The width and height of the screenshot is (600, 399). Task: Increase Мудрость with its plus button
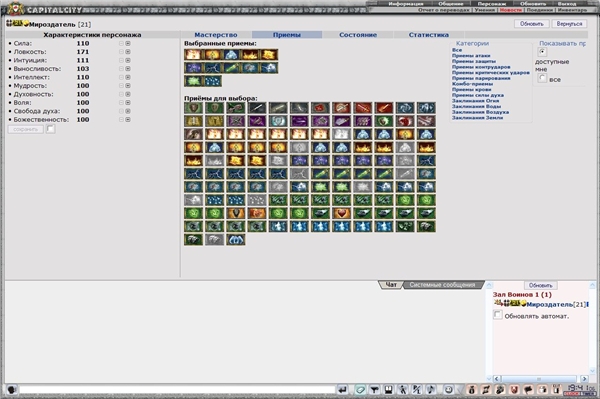(128, 86)
